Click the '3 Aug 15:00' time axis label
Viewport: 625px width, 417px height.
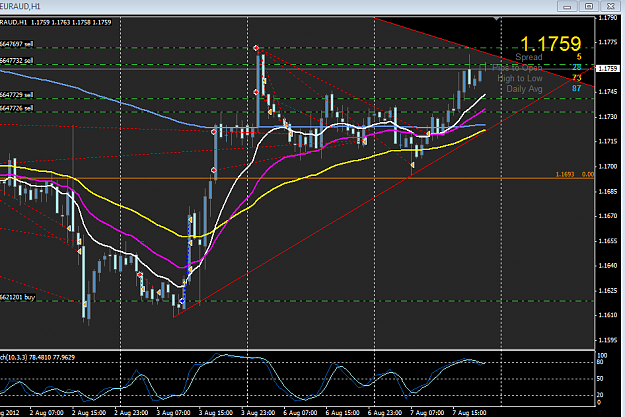point(216,413)
